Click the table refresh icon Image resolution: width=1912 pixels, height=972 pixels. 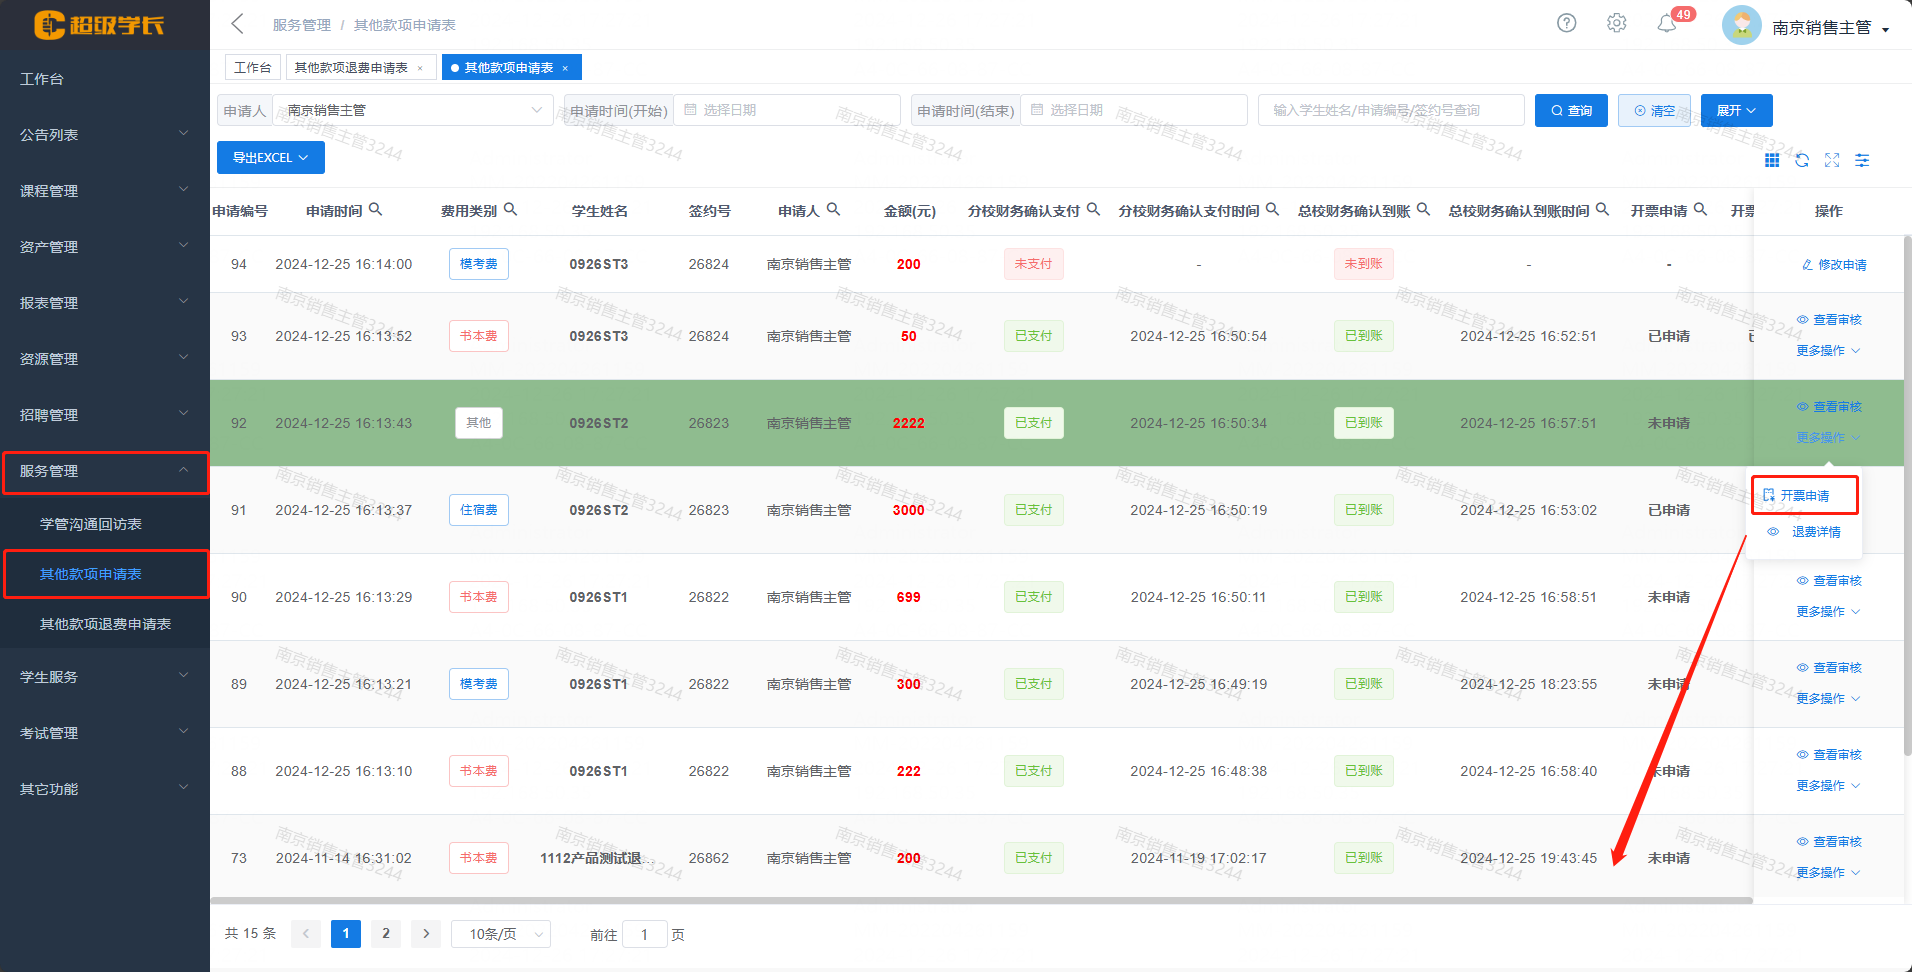click(x=1802, y=160)
